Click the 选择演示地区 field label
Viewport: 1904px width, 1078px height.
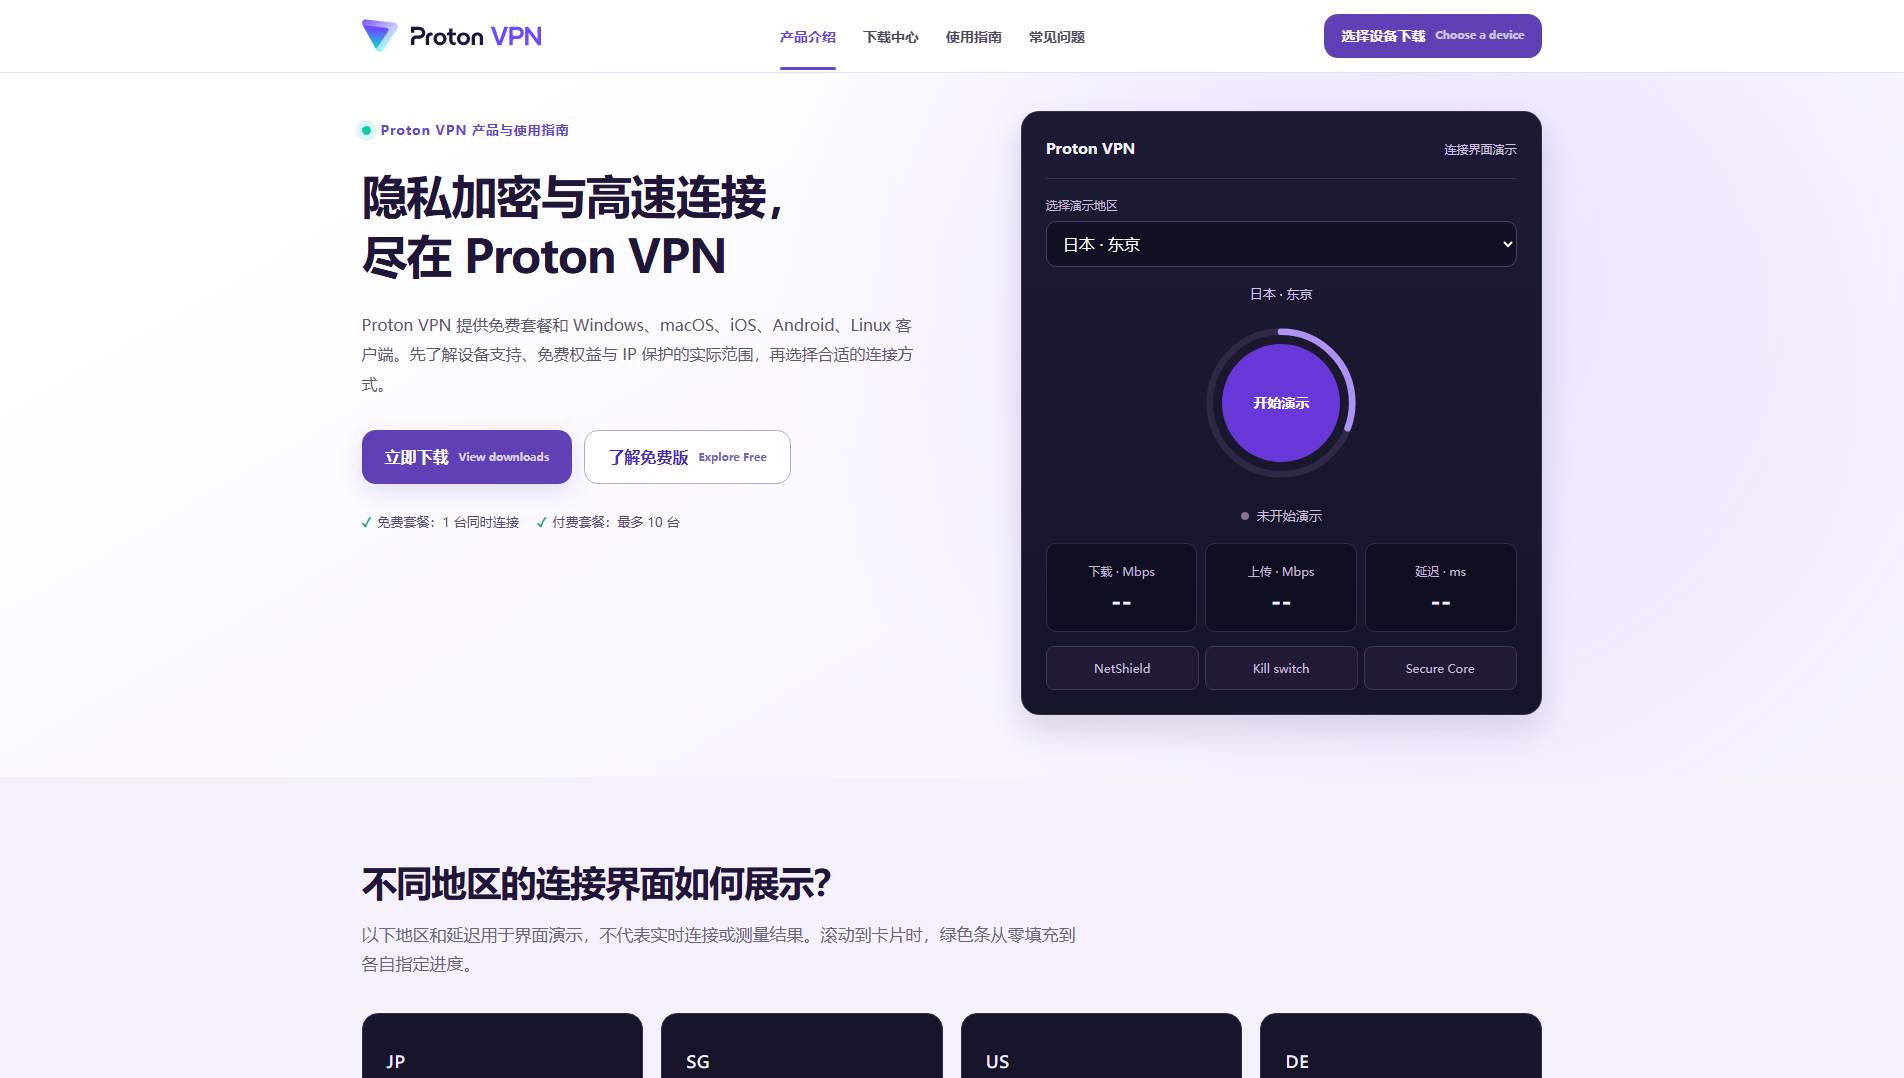1082,205
